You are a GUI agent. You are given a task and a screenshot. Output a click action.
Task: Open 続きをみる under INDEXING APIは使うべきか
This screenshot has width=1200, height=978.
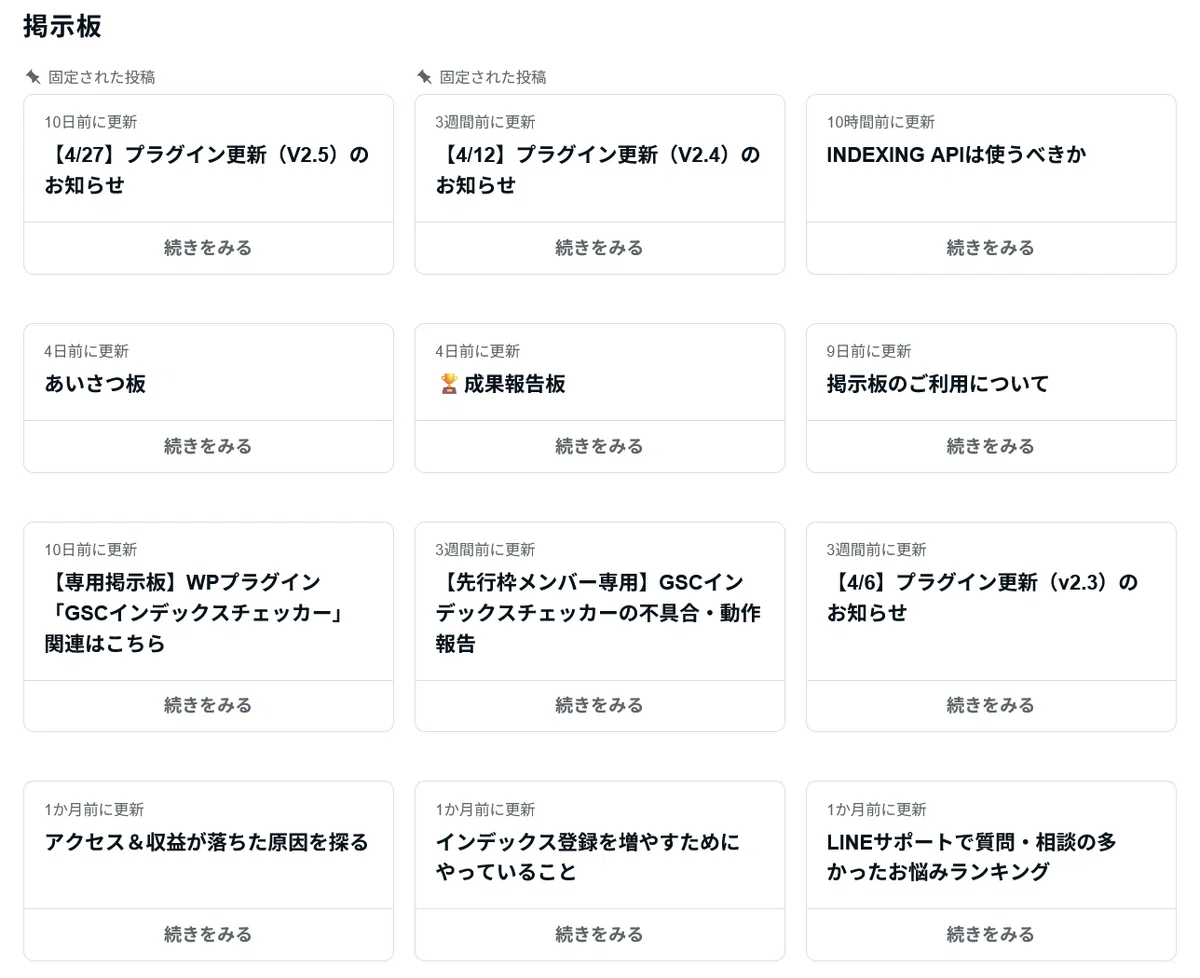(x=991, y=248)
